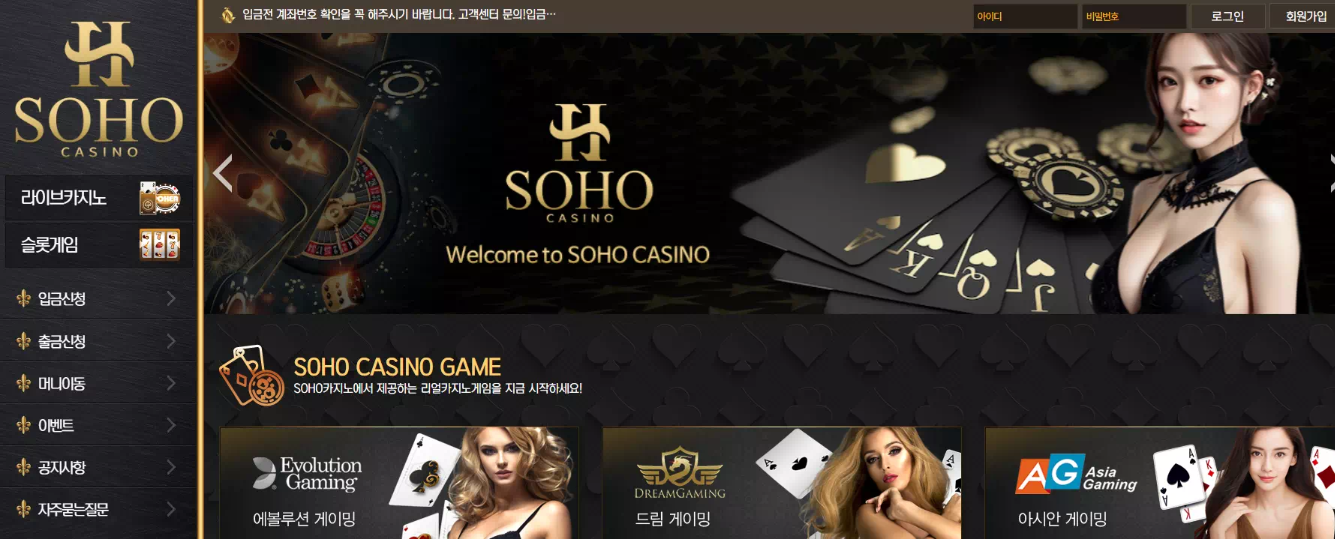
Task: Open the 드림 게이밍 game card
Action: pyautogui.click(x=782, y=484)
